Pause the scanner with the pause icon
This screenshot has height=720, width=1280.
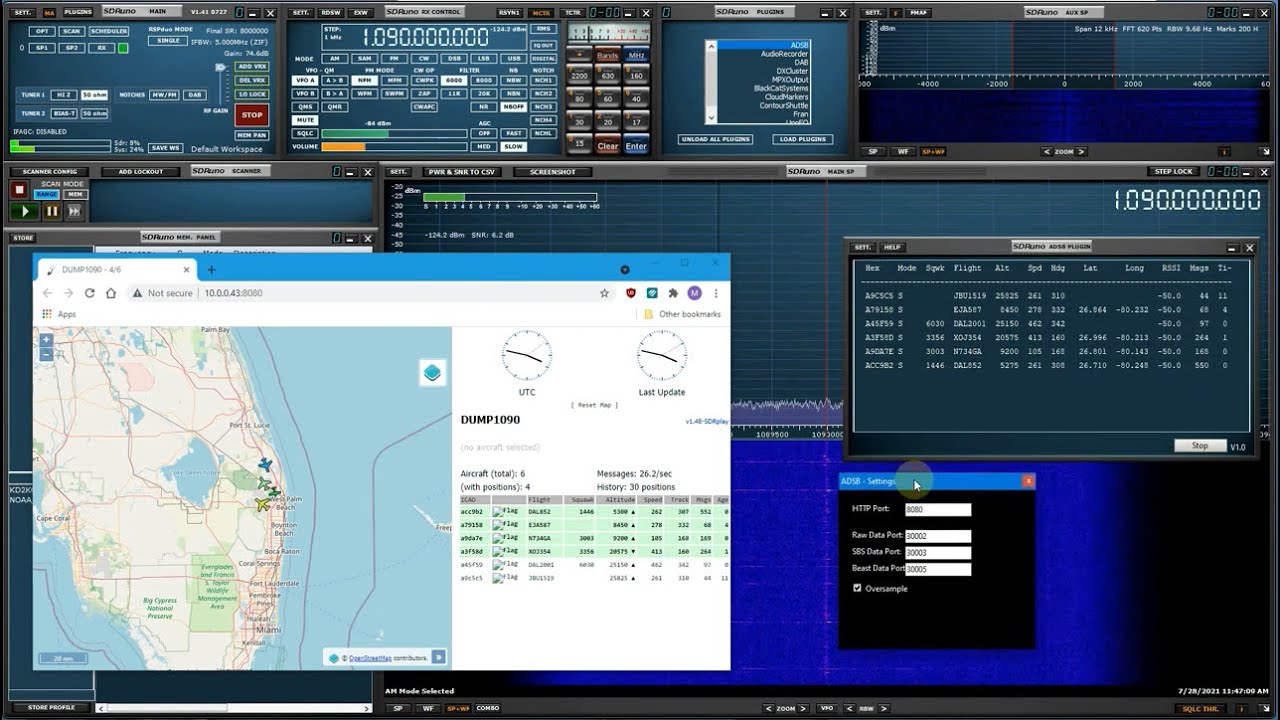tap(52, 211)
